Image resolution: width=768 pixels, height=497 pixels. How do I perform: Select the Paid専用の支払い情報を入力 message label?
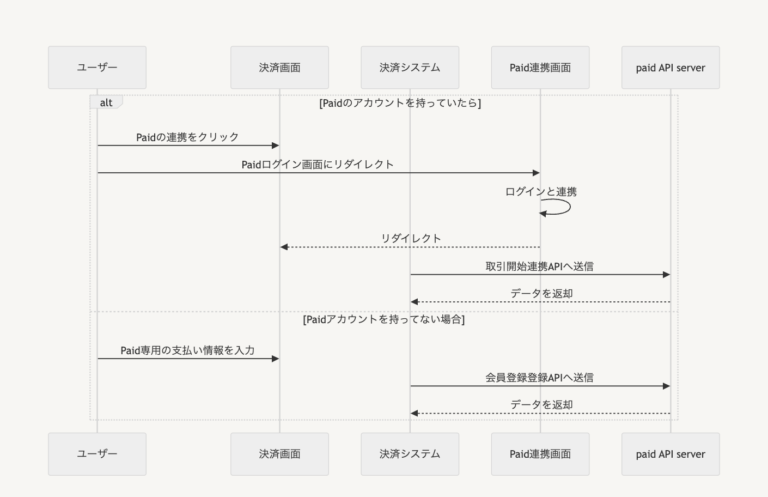[188, 350]
